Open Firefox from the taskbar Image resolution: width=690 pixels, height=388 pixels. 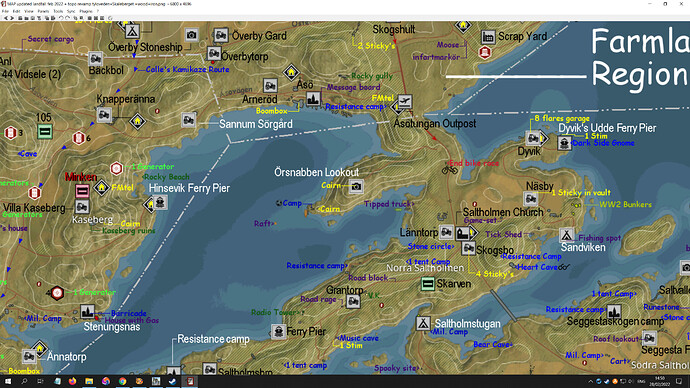coord(73,381)
